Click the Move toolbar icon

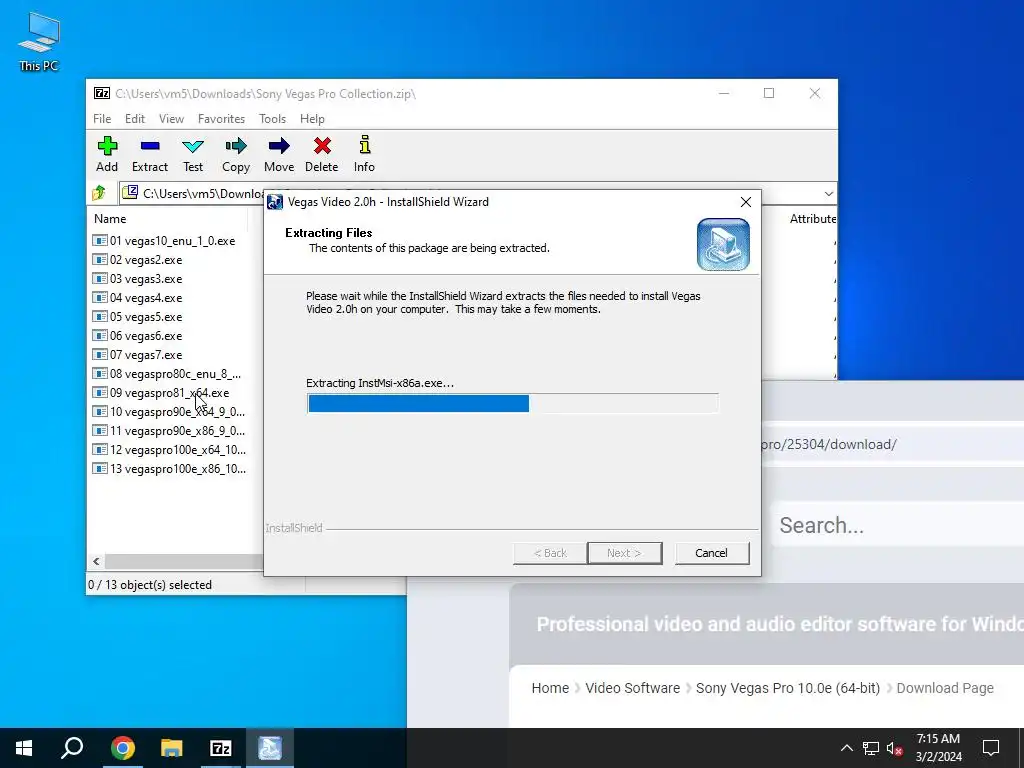pos(279,155)
